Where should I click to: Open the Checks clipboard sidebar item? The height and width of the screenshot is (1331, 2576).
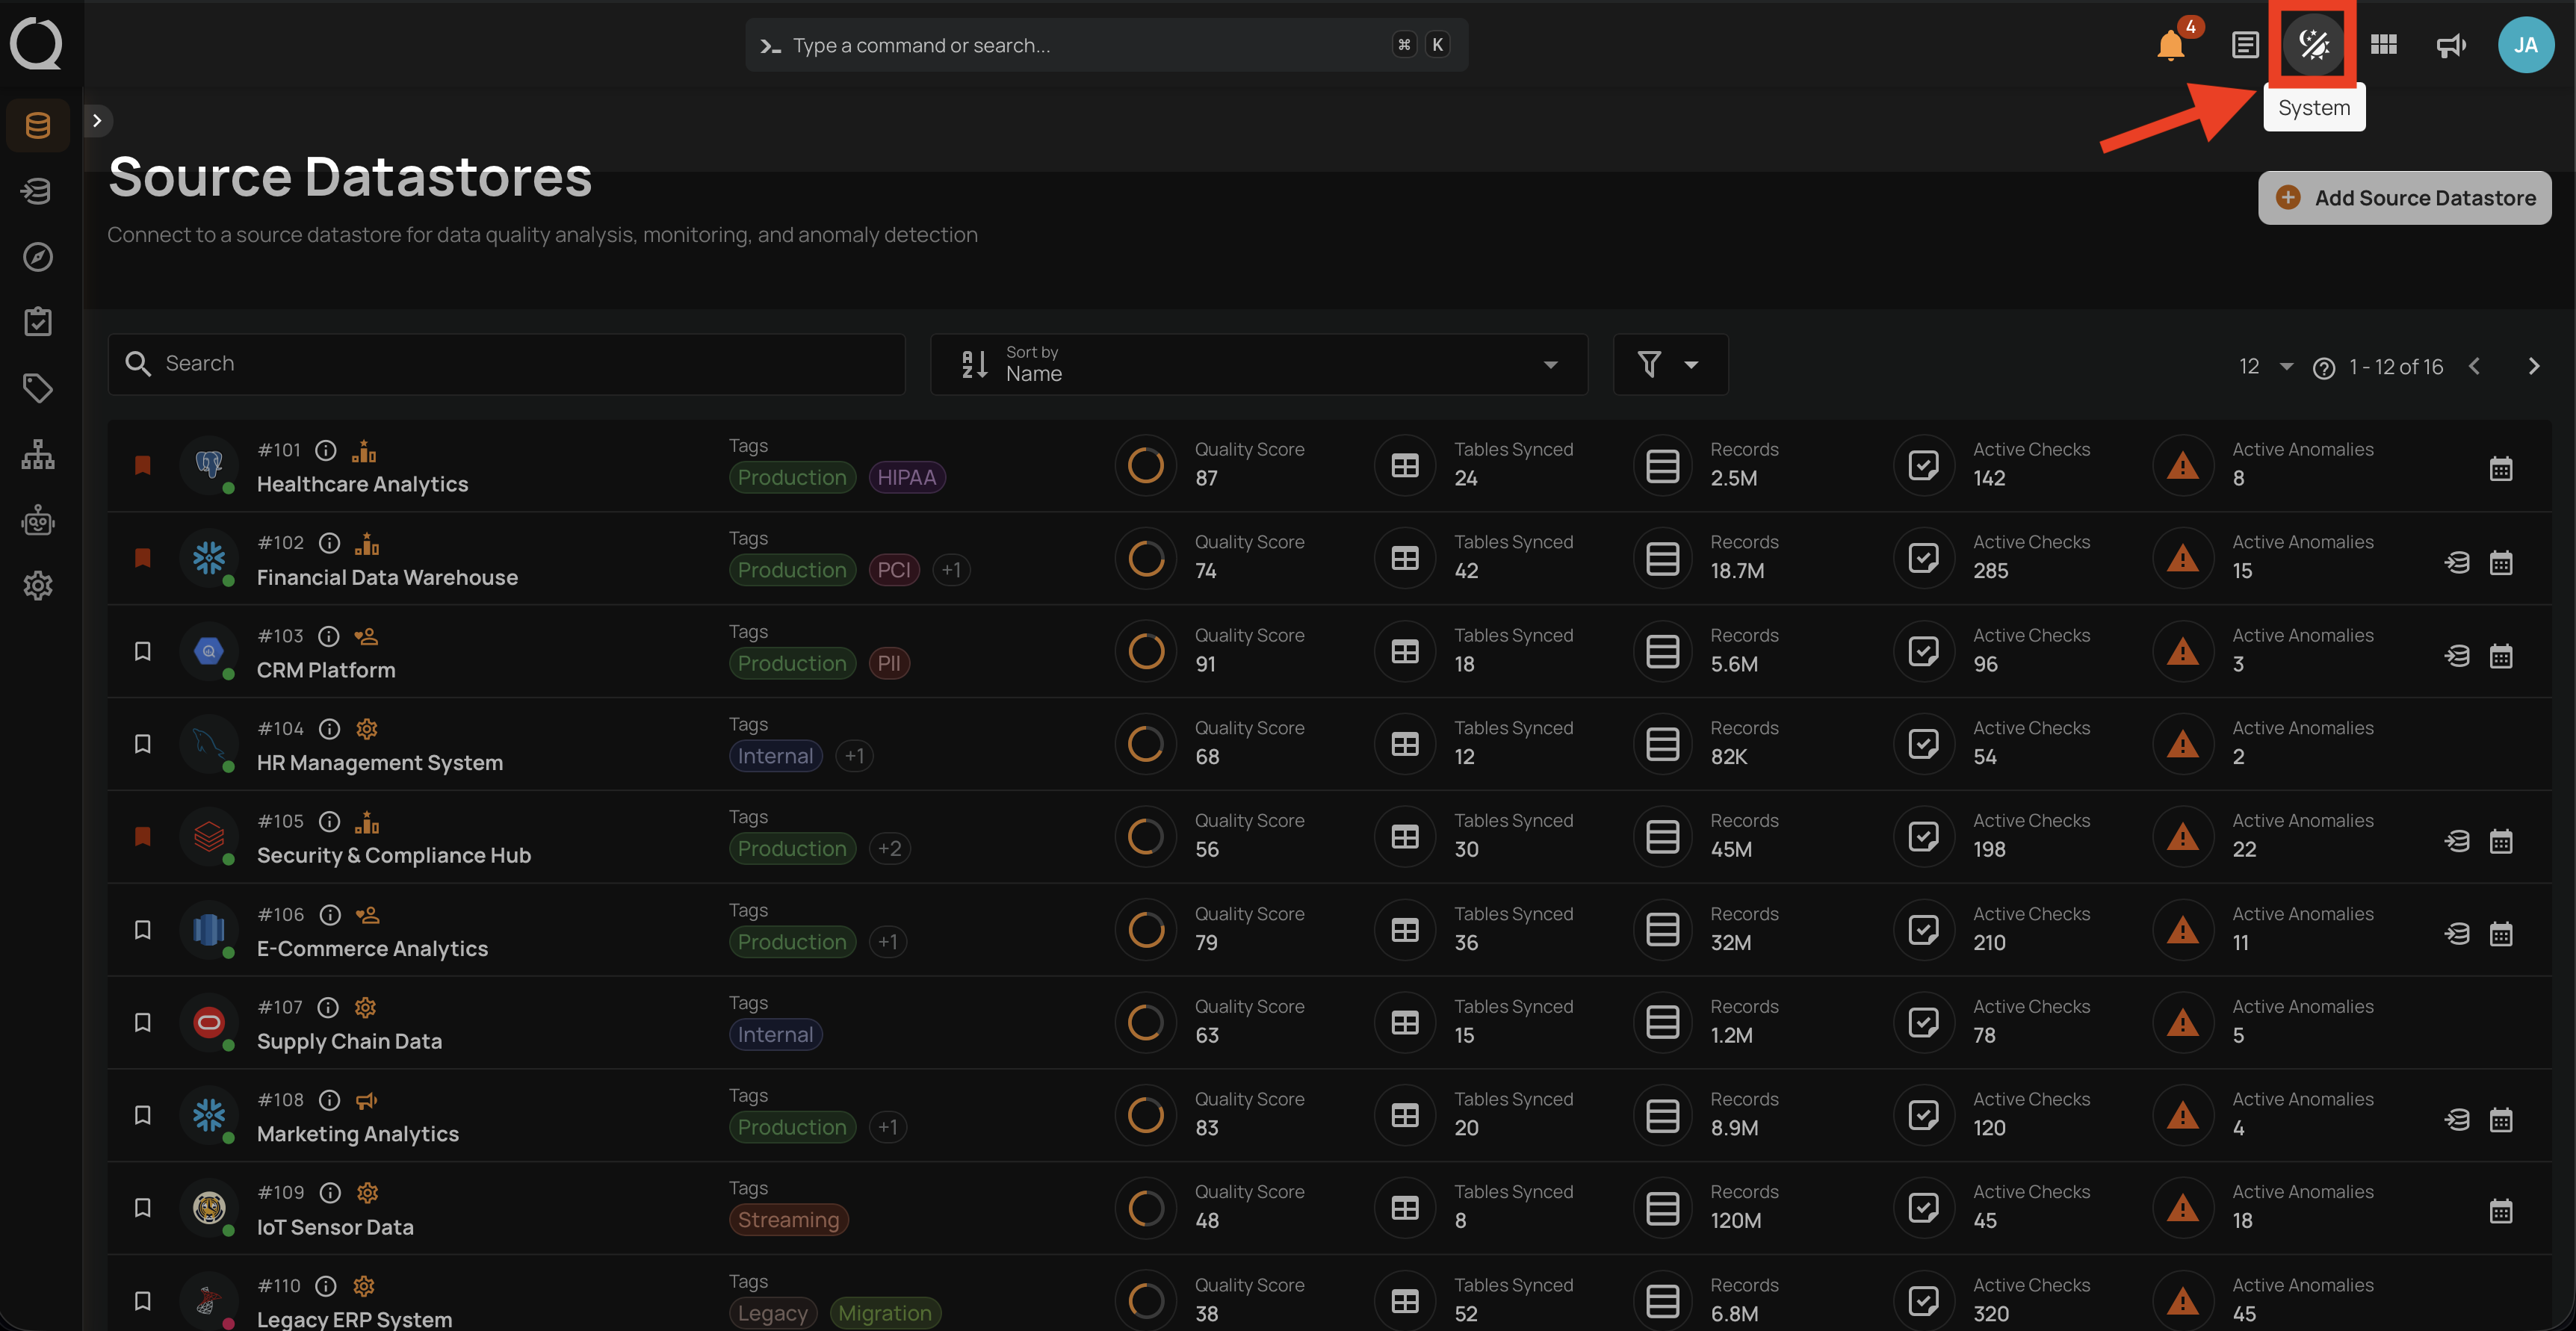pyautogui.click(x=38, y=322)
